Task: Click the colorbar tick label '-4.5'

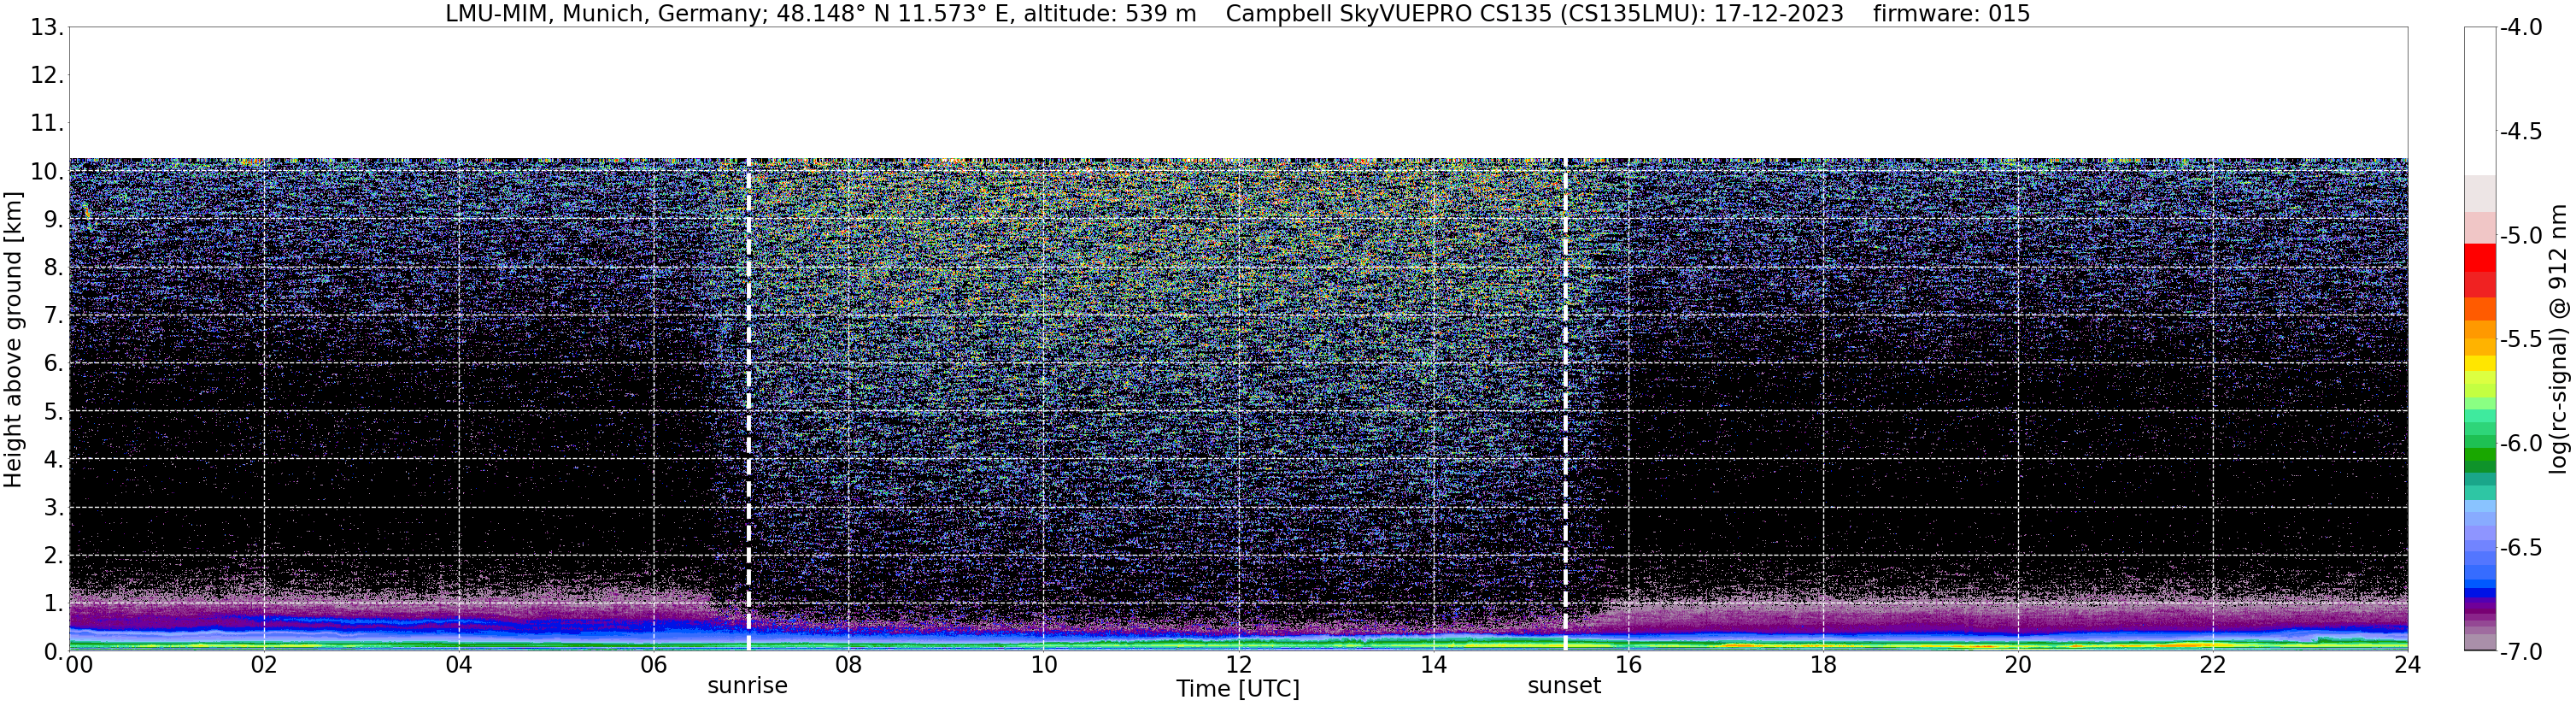Action: pos(2521,131)
